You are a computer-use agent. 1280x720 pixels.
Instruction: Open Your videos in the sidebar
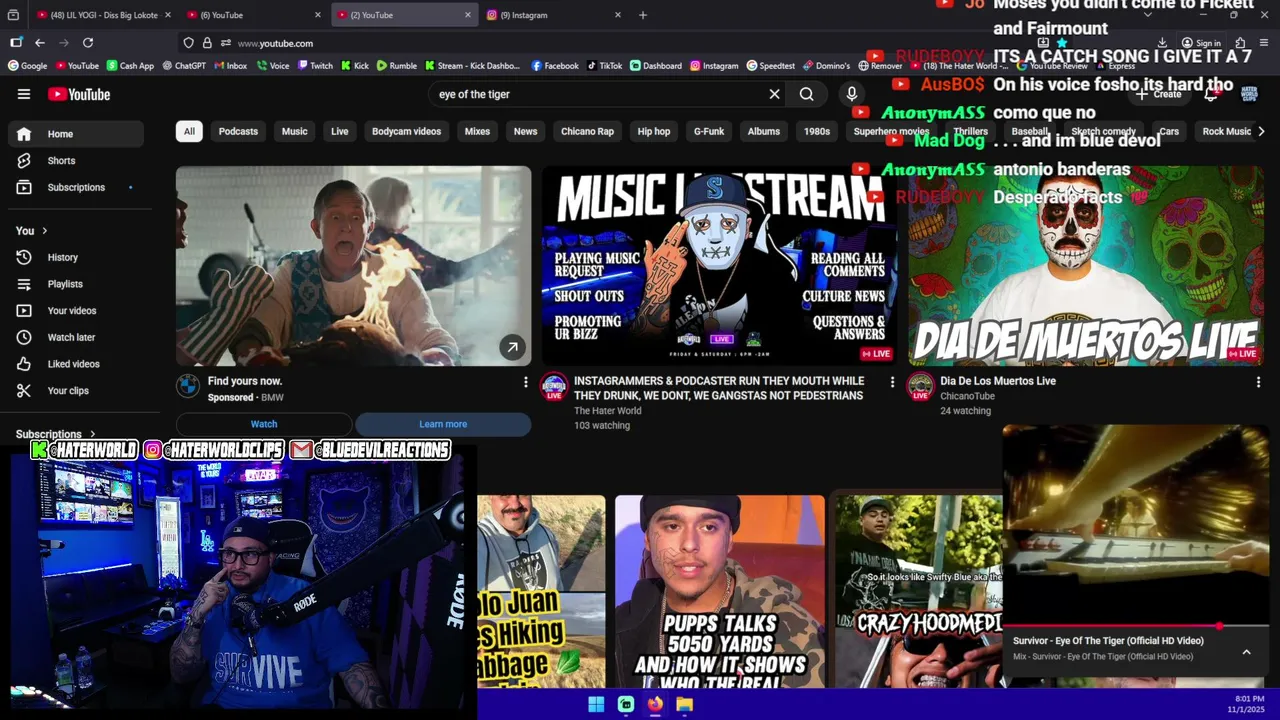[x=76, y=311]
